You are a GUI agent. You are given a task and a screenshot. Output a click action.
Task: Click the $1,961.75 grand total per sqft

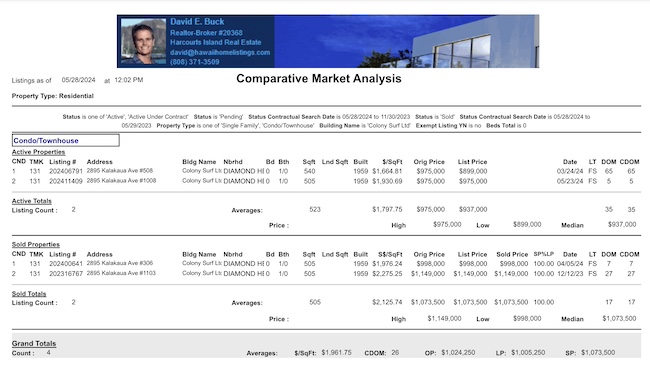tap(336, 352)
